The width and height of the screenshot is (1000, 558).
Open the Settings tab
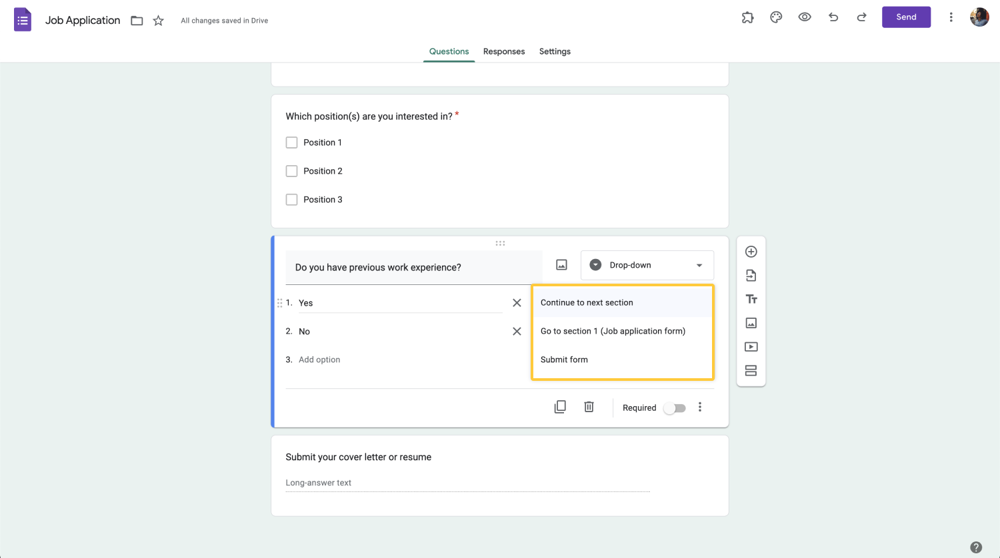[x=555, y=51]
